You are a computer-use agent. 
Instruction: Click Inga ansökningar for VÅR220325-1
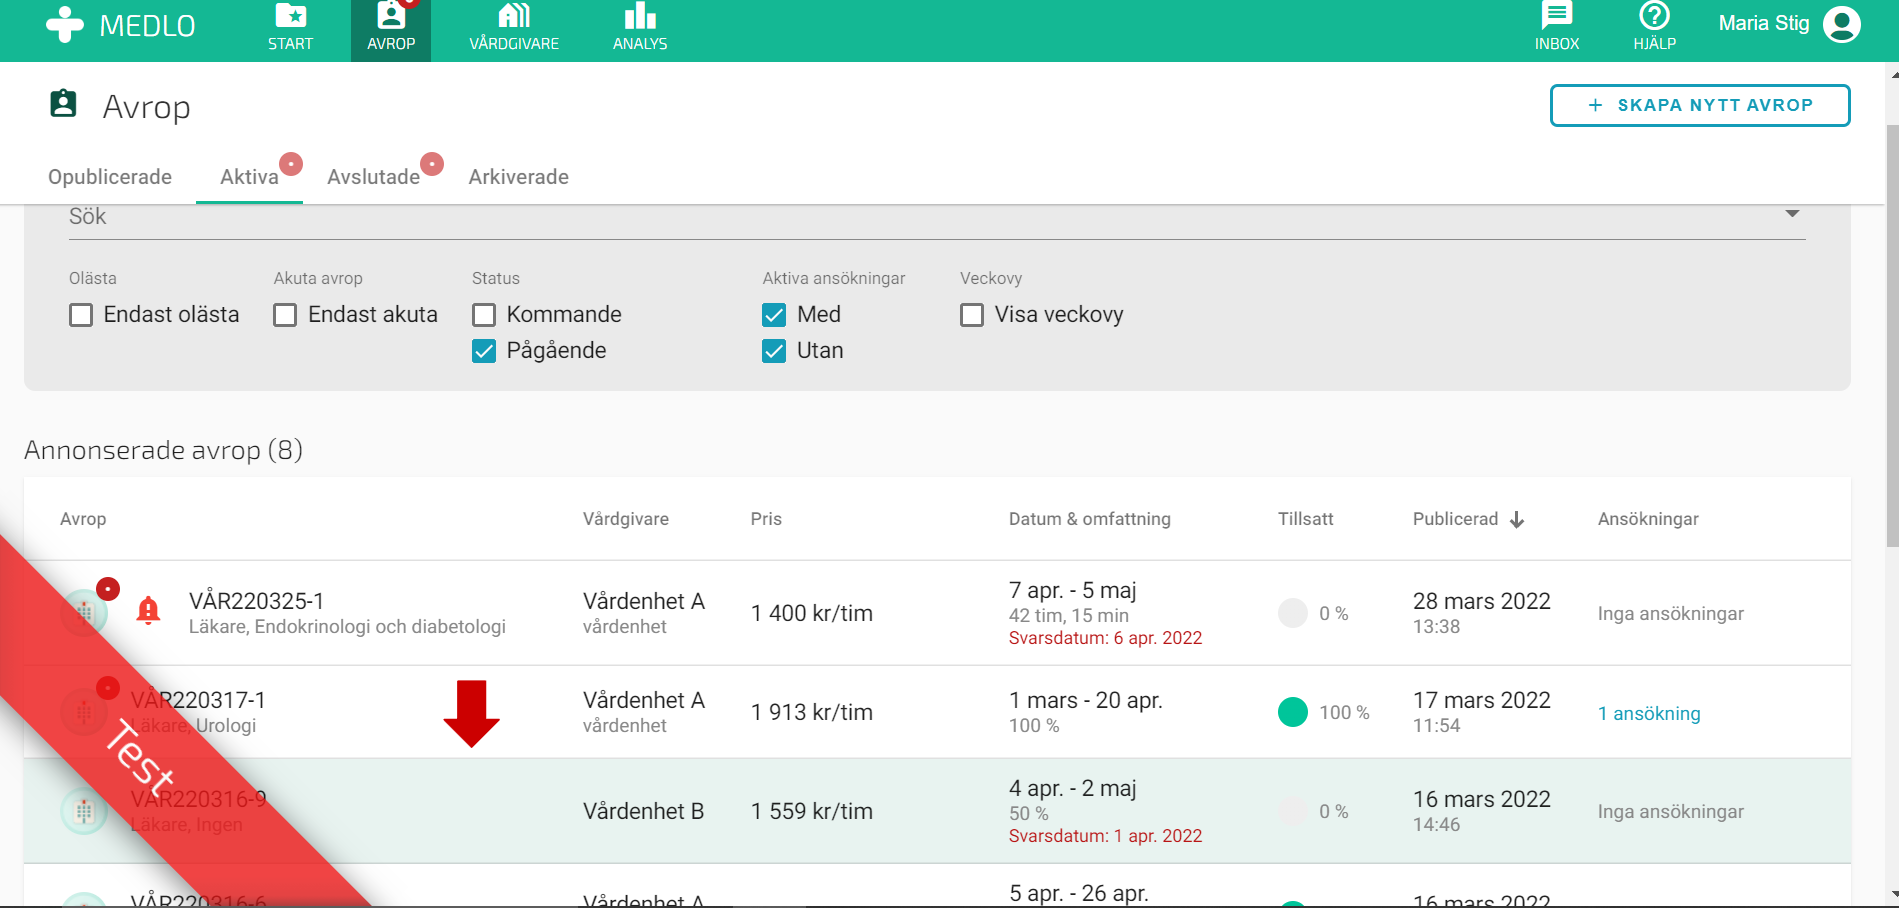[1671, 614]
